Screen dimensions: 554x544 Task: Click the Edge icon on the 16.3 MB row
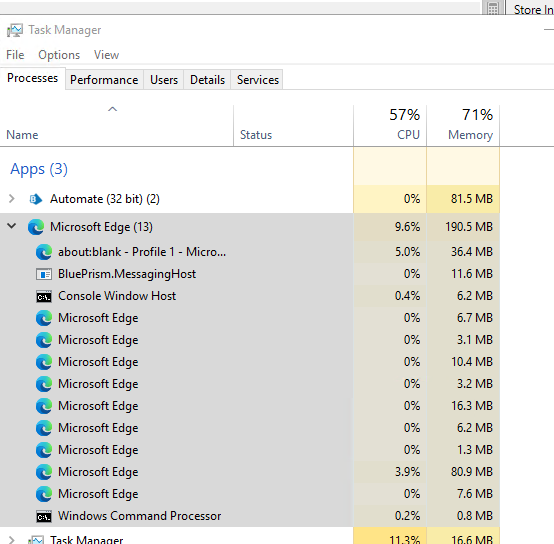click(x=44, y=406)
